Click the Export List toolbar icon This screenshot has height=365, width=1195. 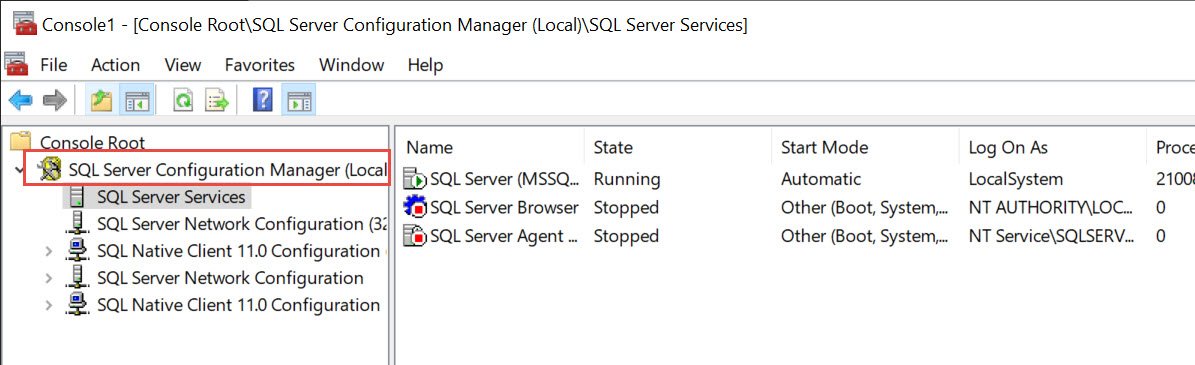click(x=217, y=100)
